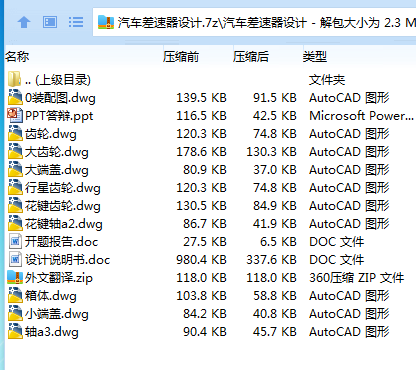Click the 41.9 KB compressed size value
Viewport: 416px width, 370px height.
click(x=275, y=224)
